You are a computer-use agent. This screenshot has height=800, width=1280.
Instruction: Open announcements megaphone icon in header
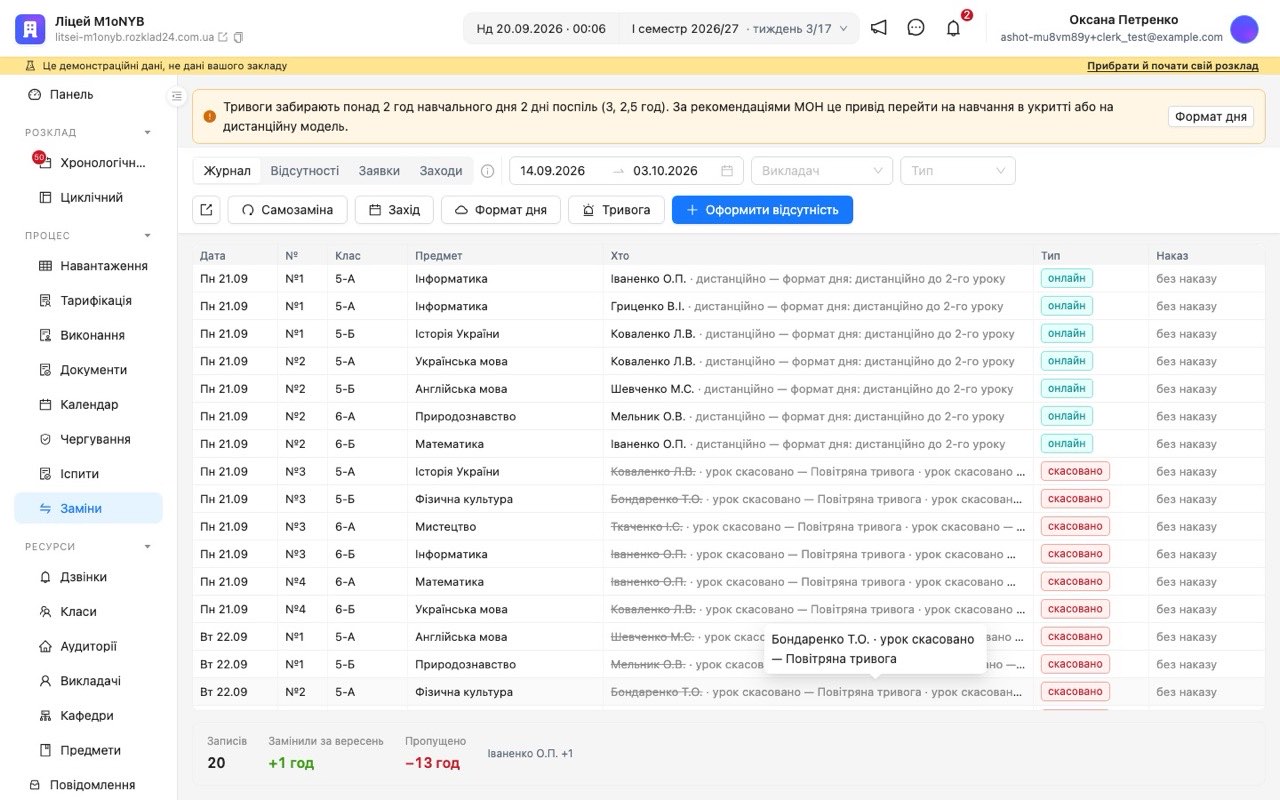coord(878,28)
